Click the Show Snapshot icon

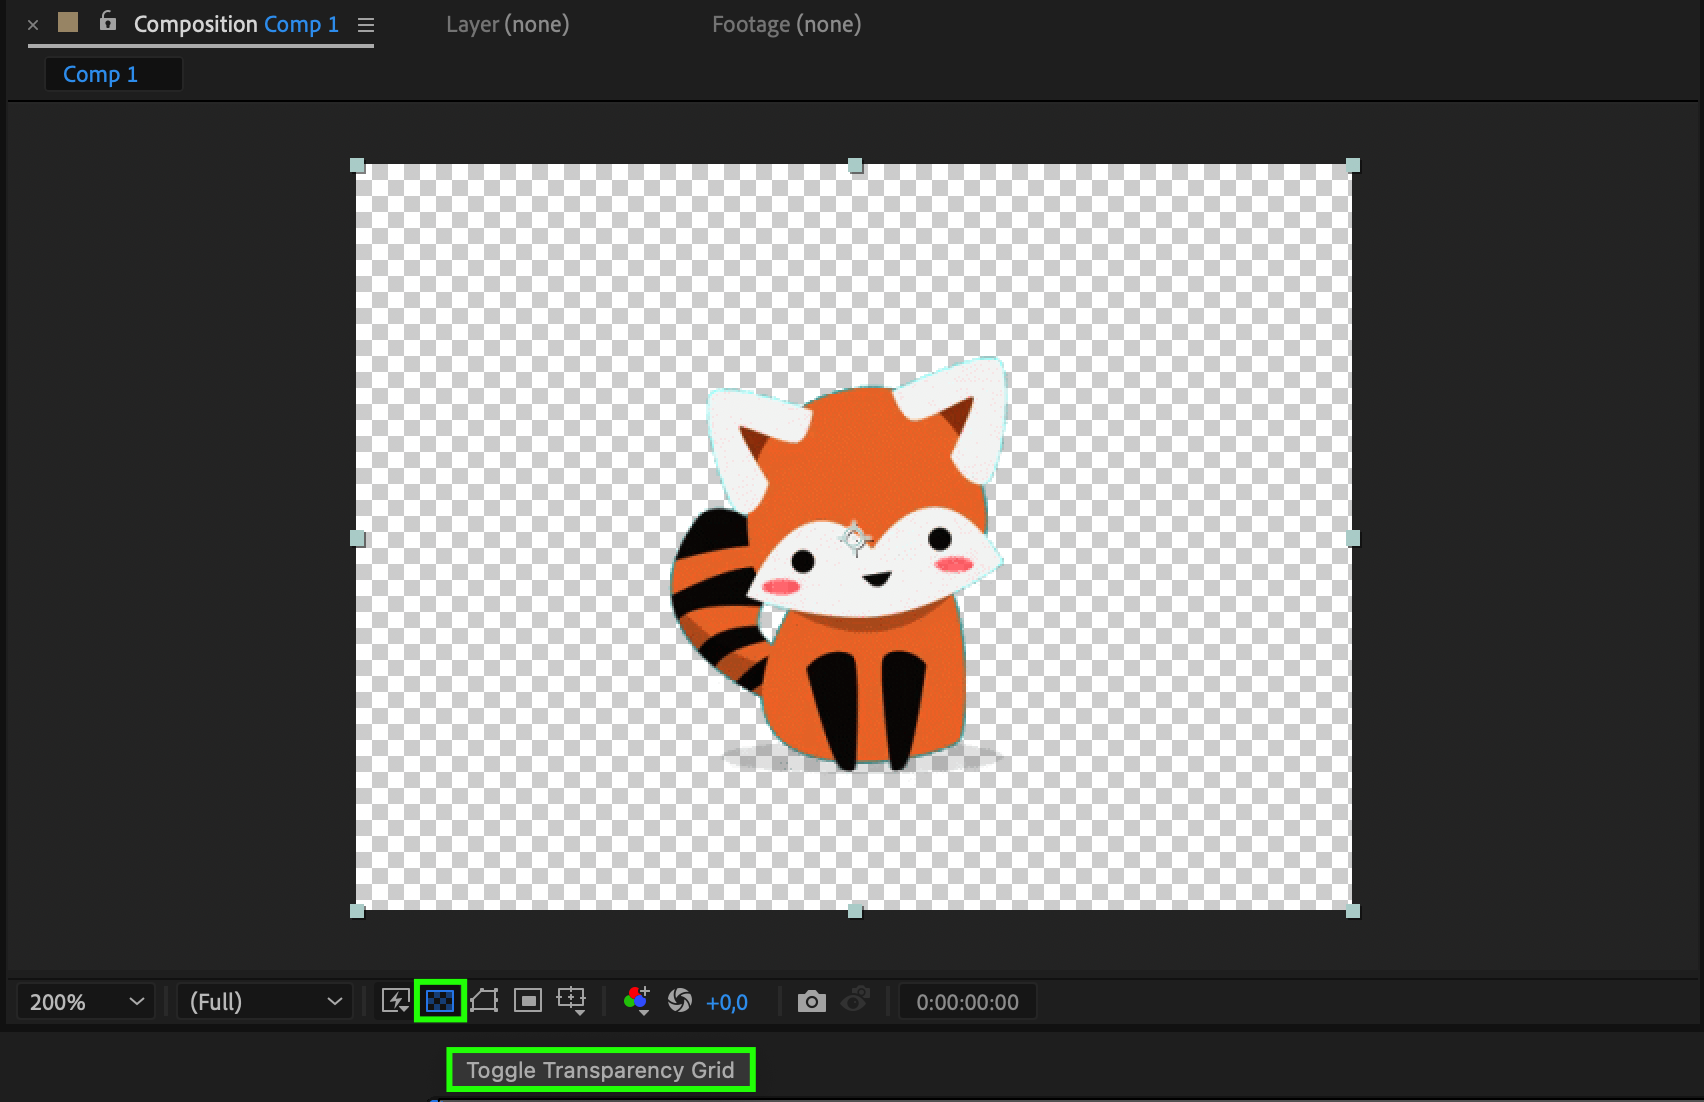(x=856, y=1001)
